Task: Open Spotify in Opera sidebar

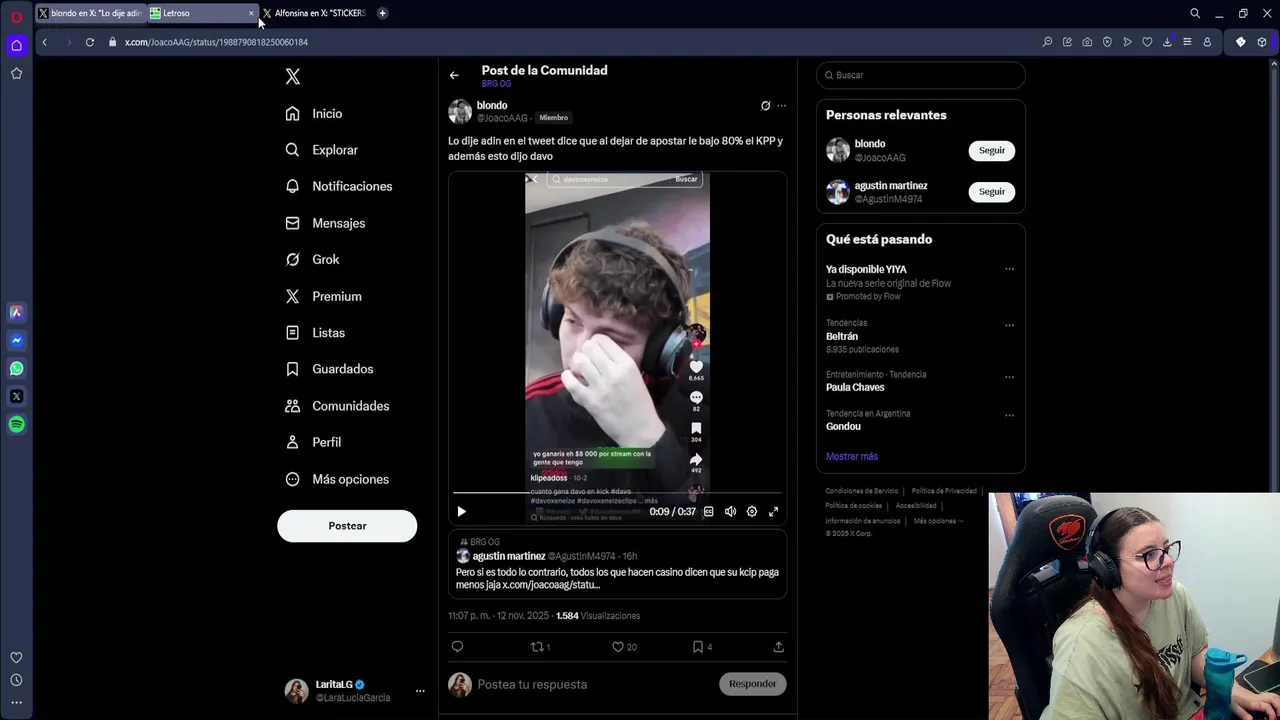Action: 16,424
